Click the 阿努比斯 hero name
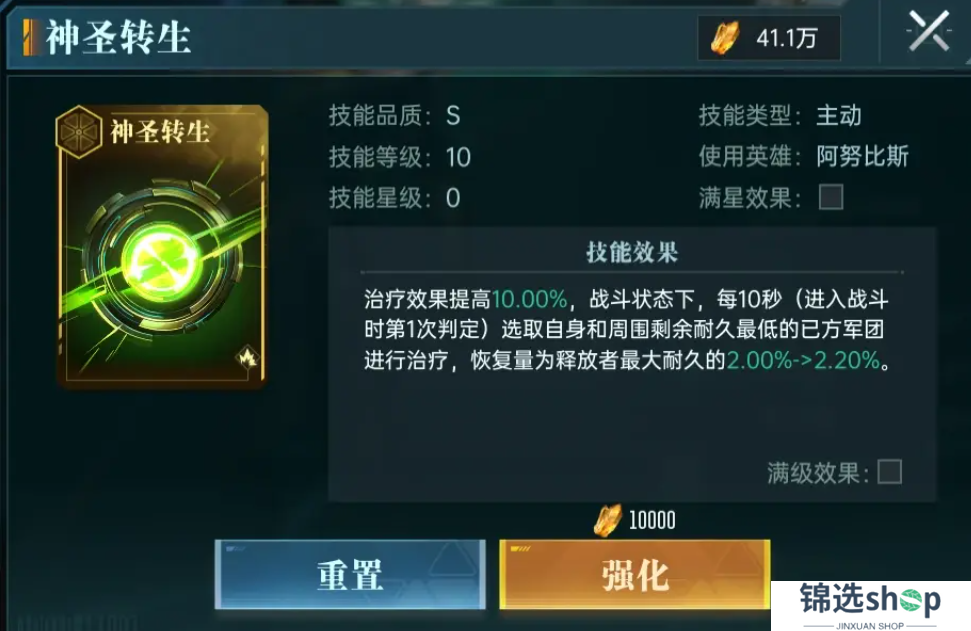The height and width of the screenshot is (631, 971). coord(862,156)
